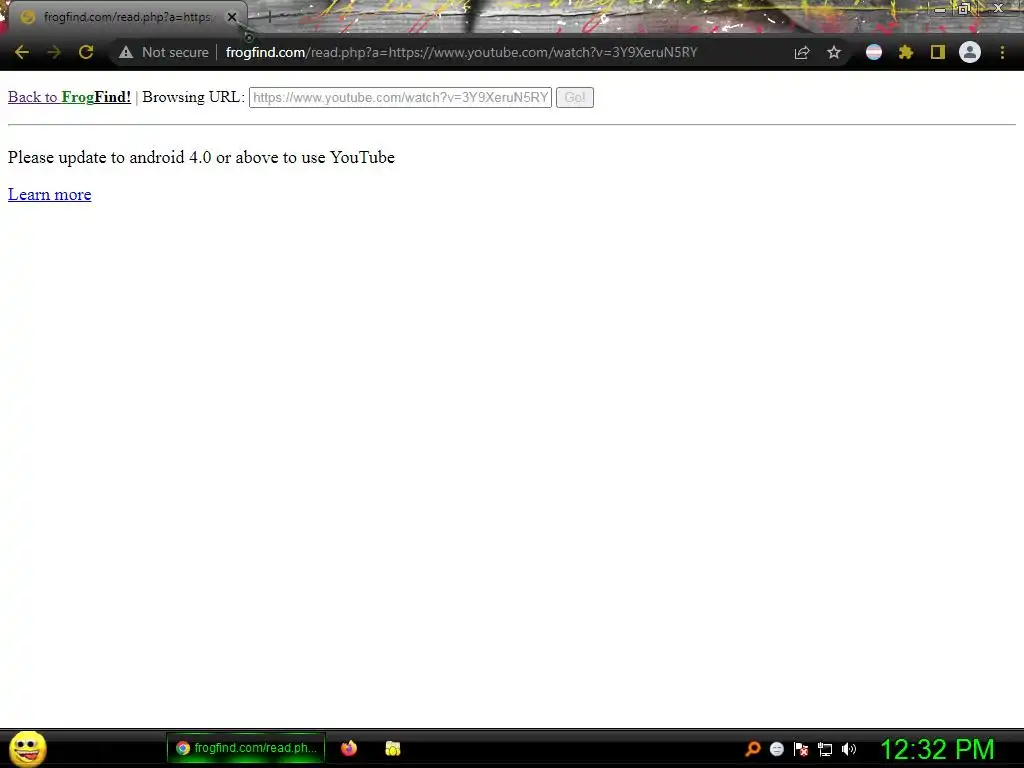Click the Not secure warning icon
Viewport: 1024px width, 768px height.
(x=126, y=52)
